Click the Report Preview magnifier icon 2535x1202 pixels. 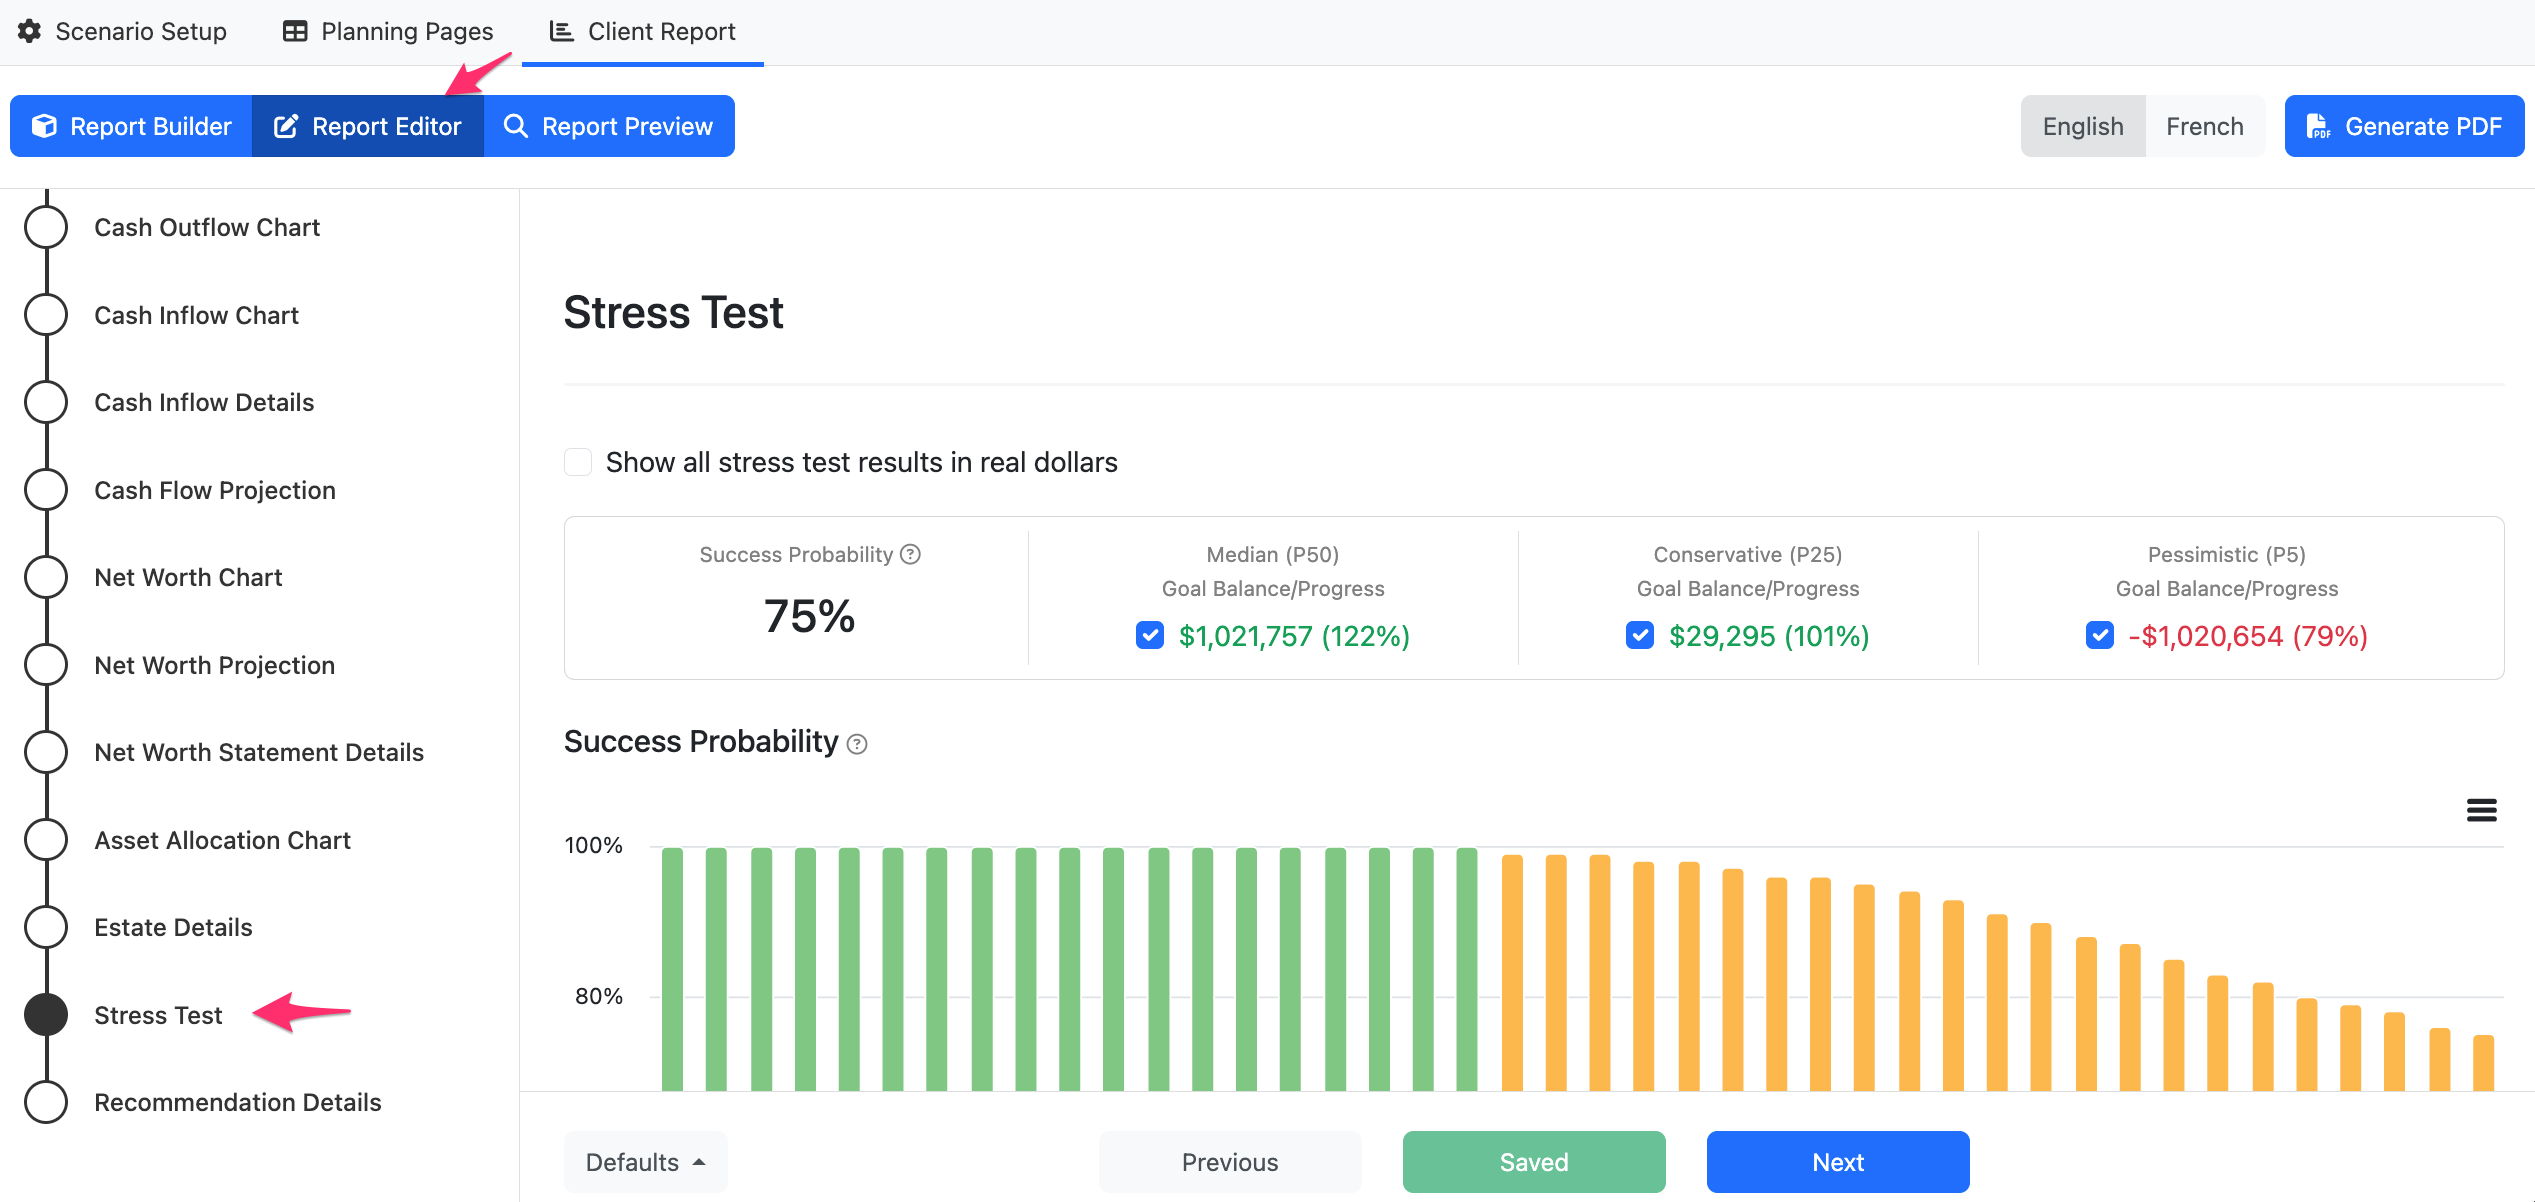515,126
